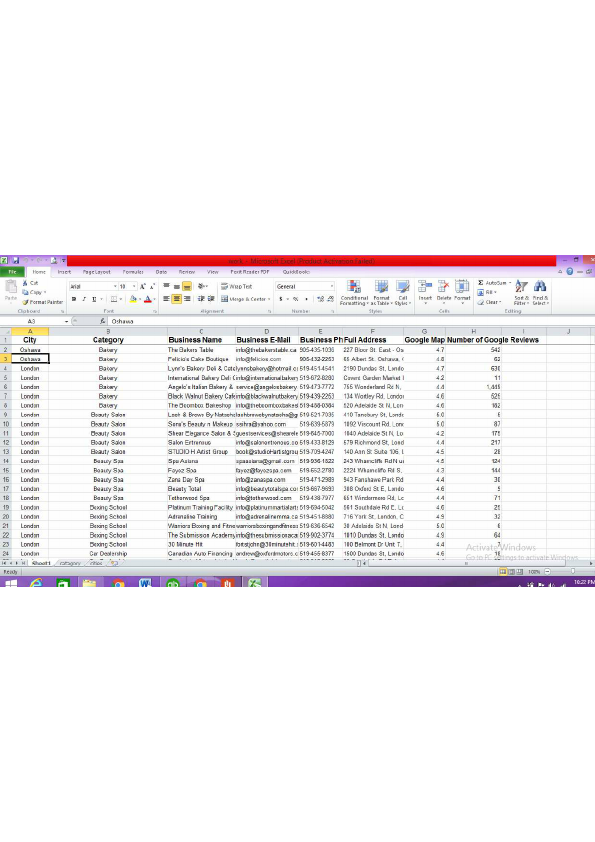Open Conditional Formatting menu

[x=354, y=293]
